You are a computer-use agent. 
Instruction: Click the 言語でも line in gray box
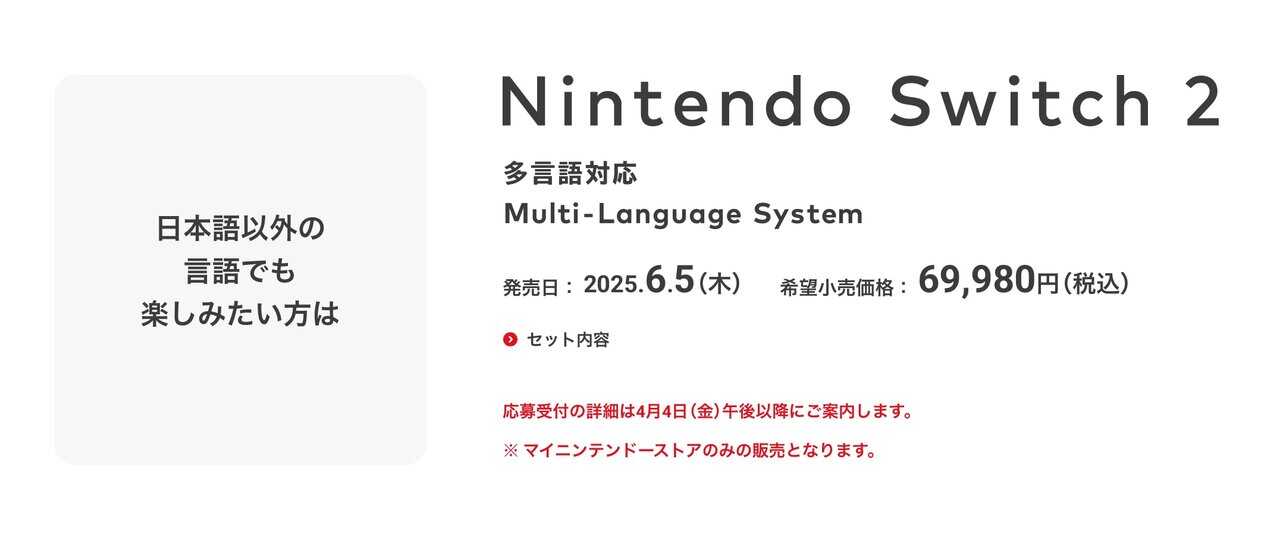240,271
